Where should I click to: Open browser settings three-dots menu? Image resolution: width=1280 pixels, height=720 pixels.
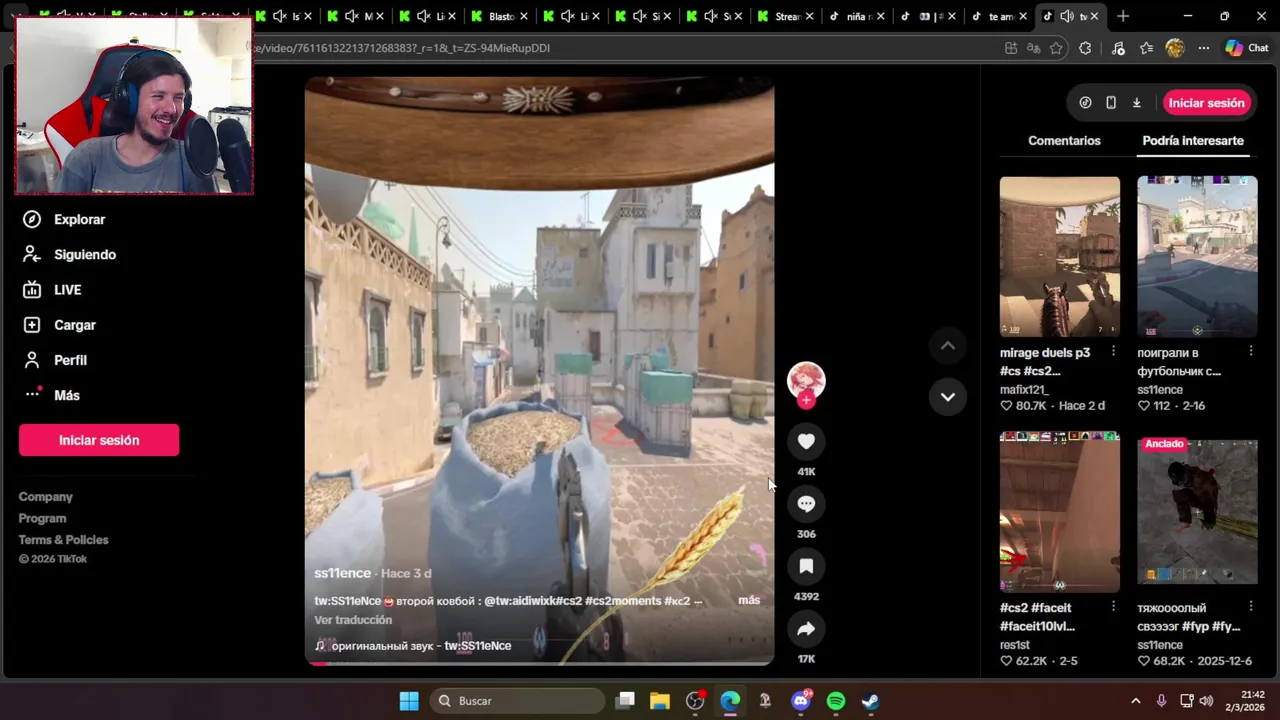click(x=1203, y=48)
